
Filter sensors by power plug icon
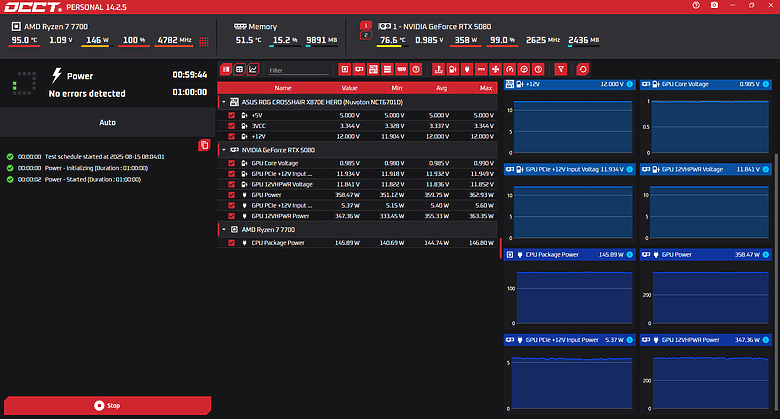(467, 70)
